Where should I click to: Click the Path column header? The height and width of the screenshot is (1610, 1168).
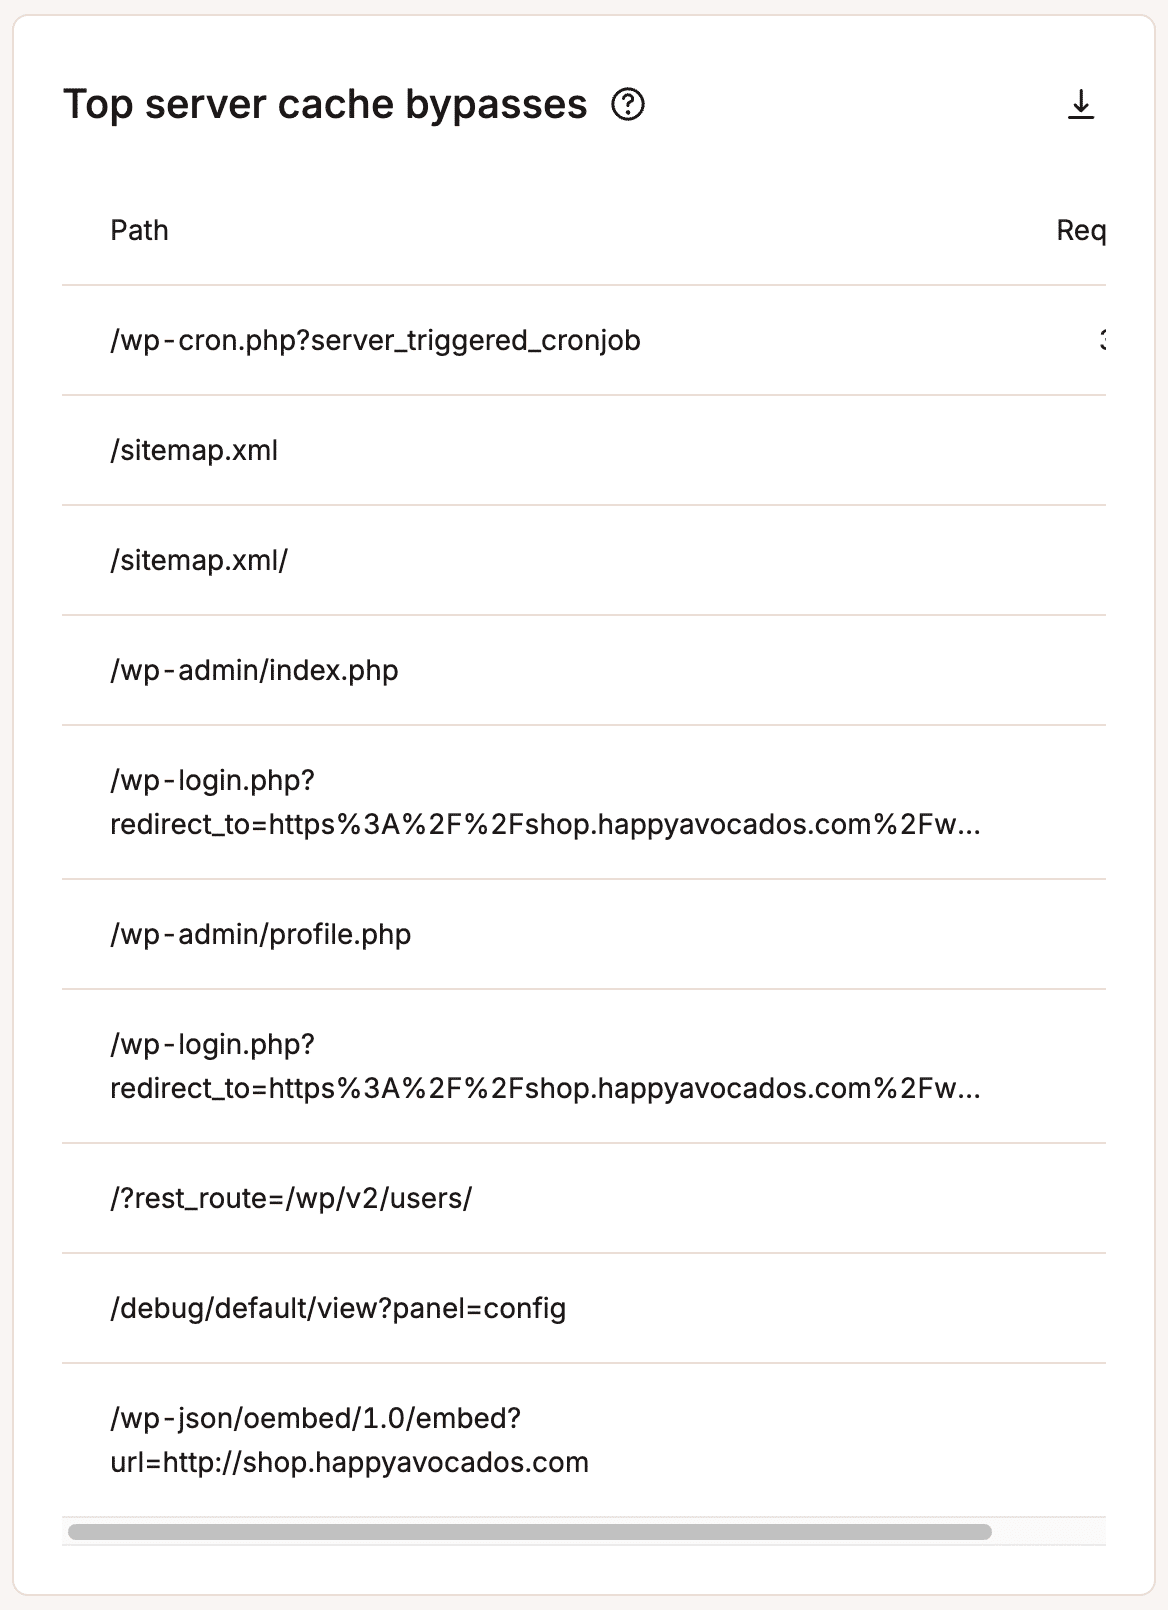coord(139,231)
